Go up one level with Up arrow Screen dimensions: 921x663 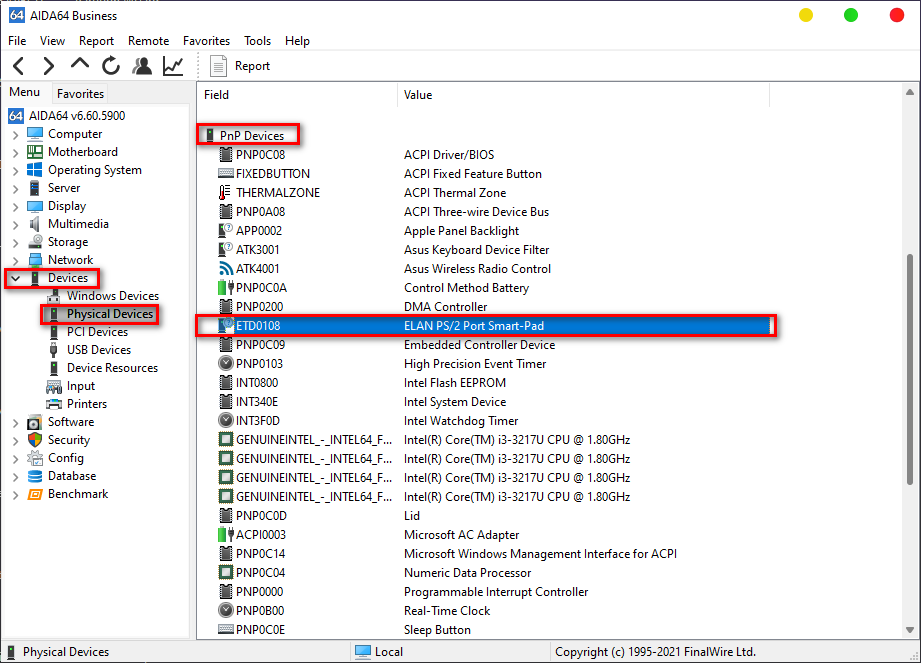click(80, 65)
